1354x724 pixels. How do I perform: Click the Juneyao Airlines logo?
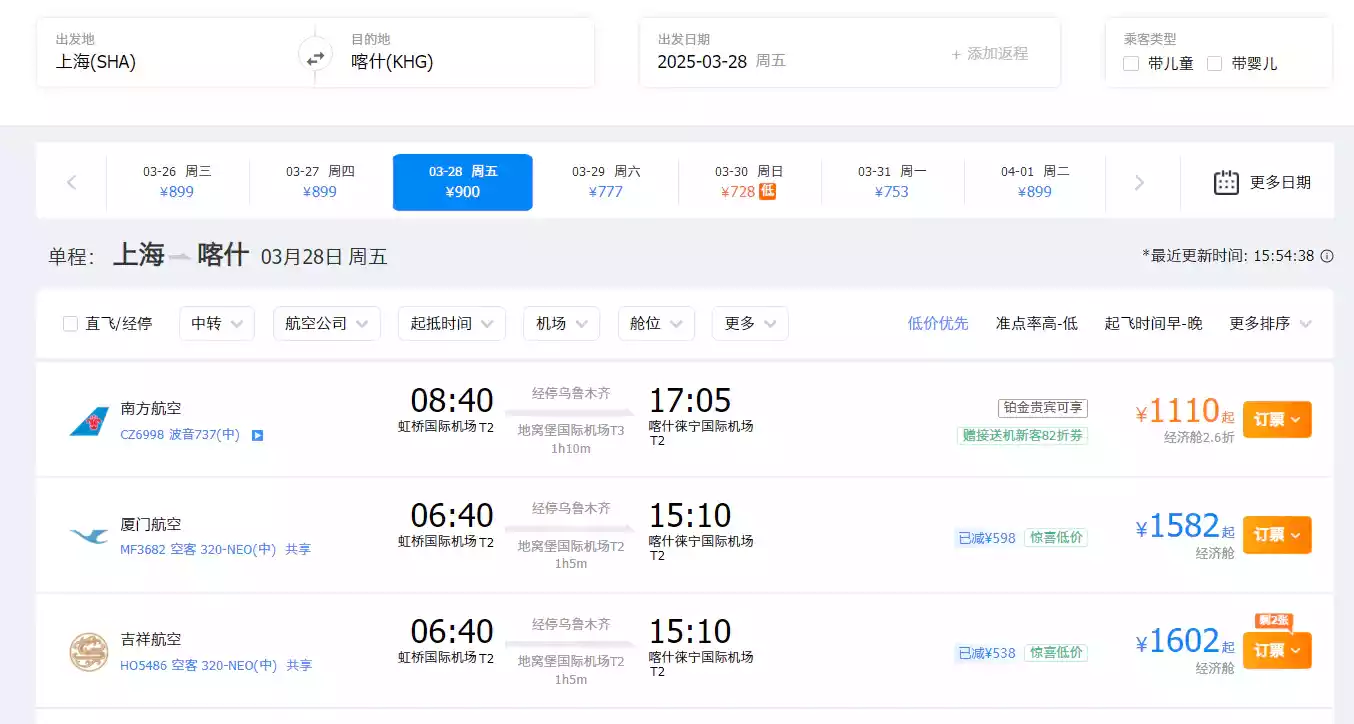[x=89, y=652]
